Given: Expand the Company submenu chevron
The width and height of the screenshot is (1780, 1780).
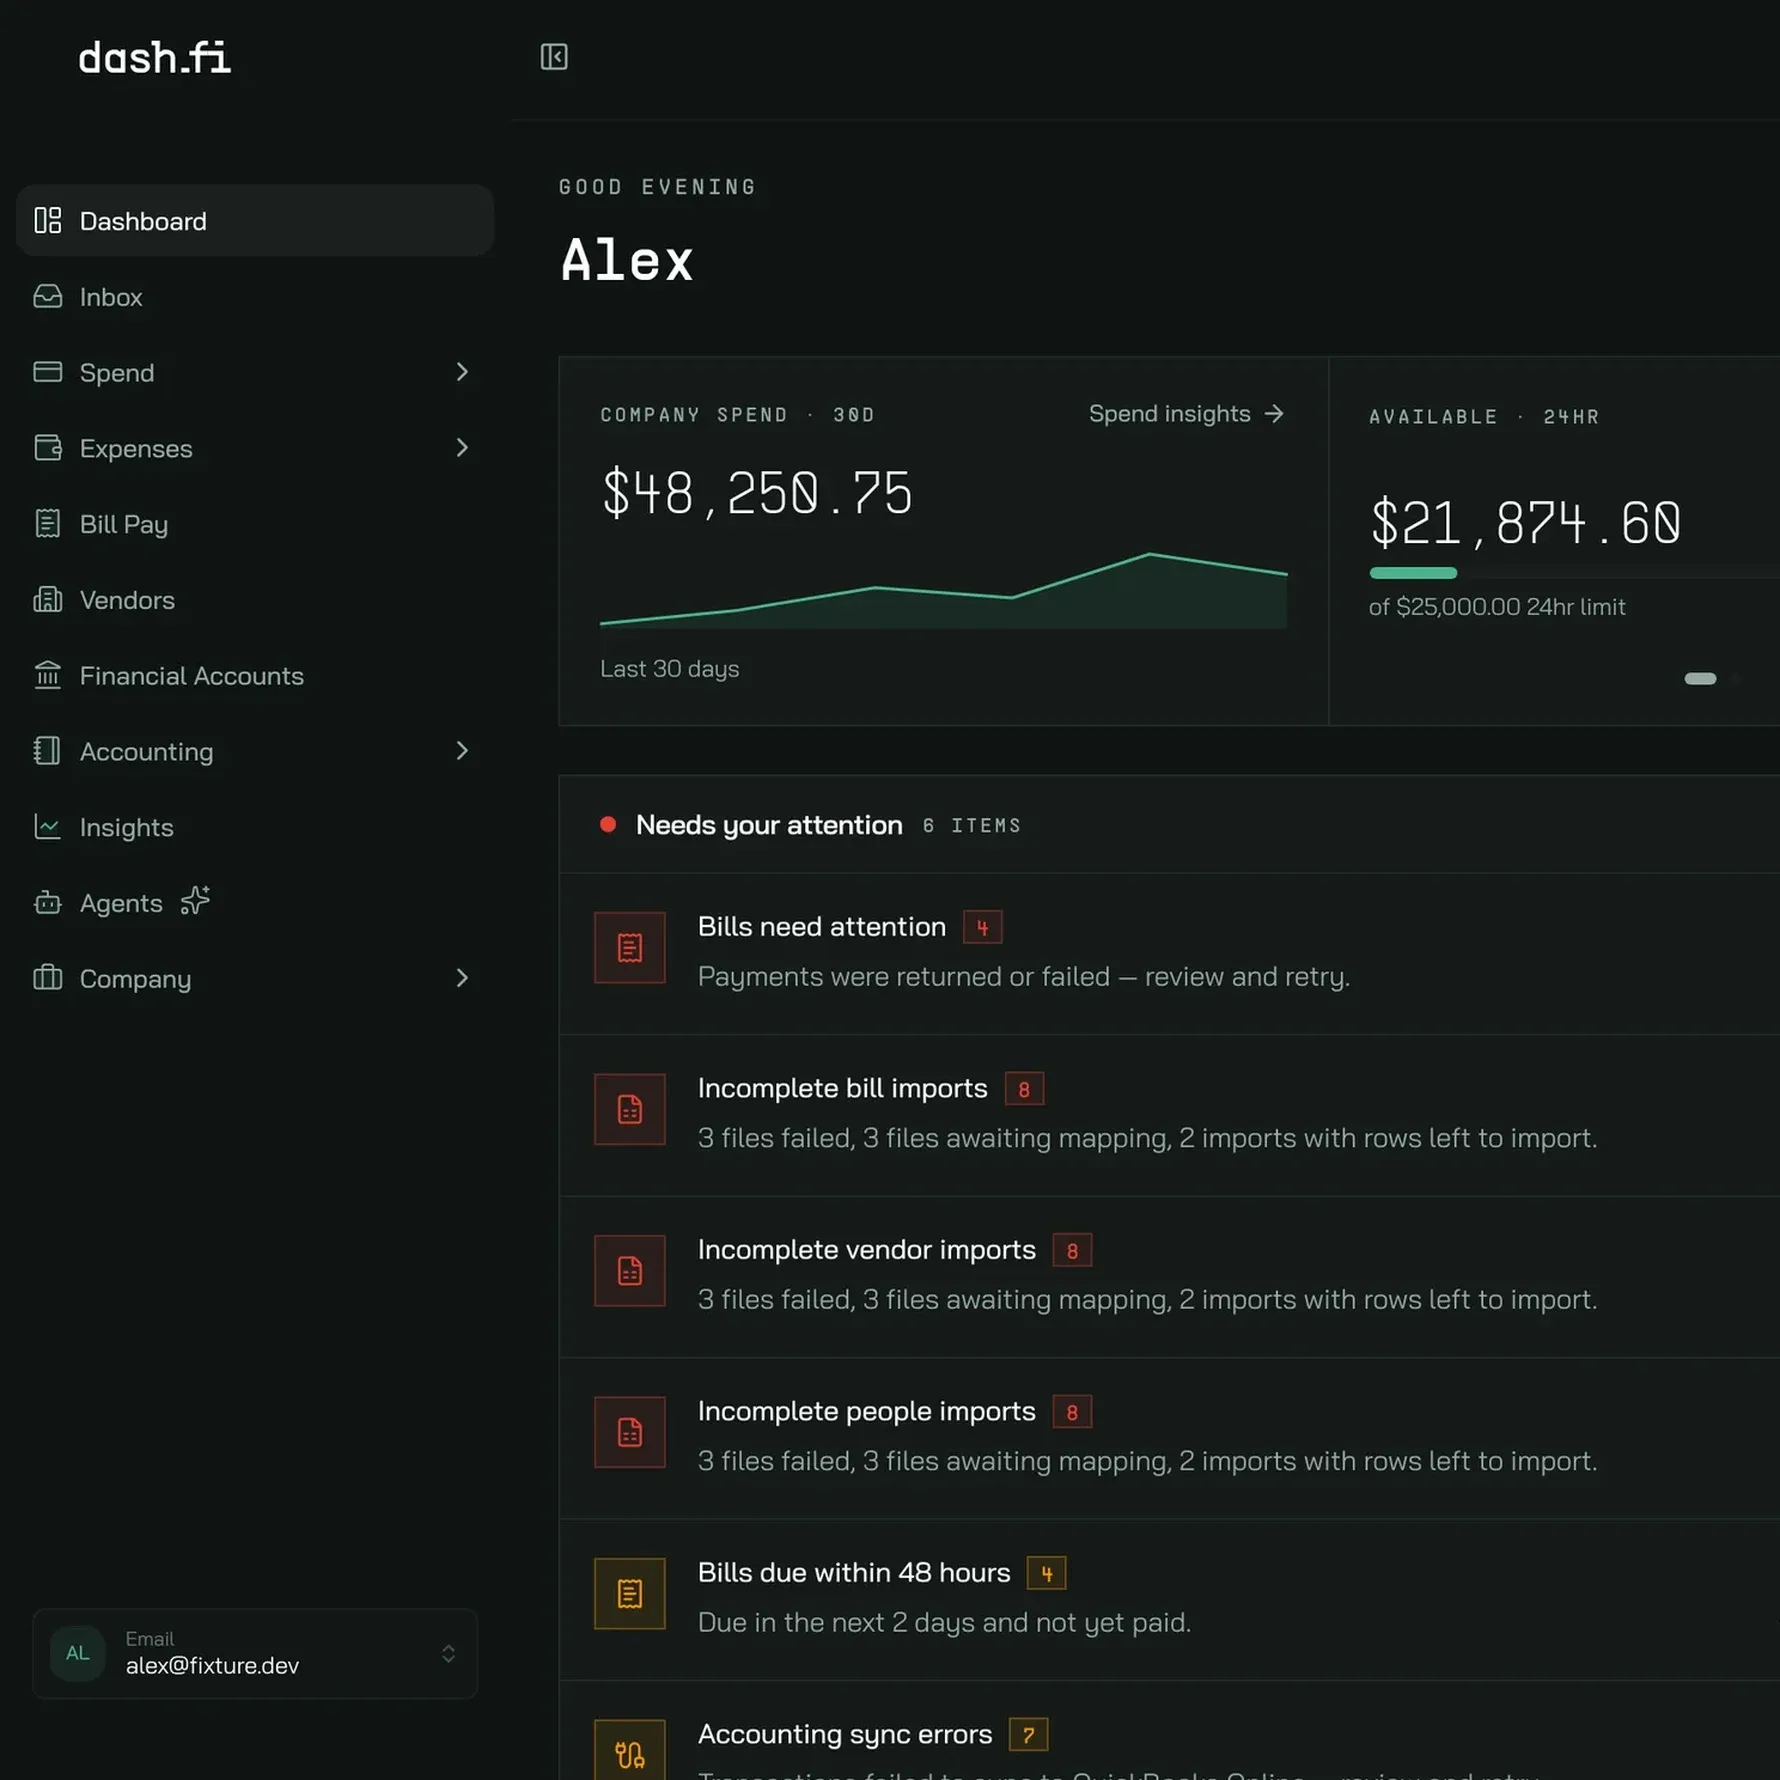Looking at the screenshot, I should coord(462,978).
